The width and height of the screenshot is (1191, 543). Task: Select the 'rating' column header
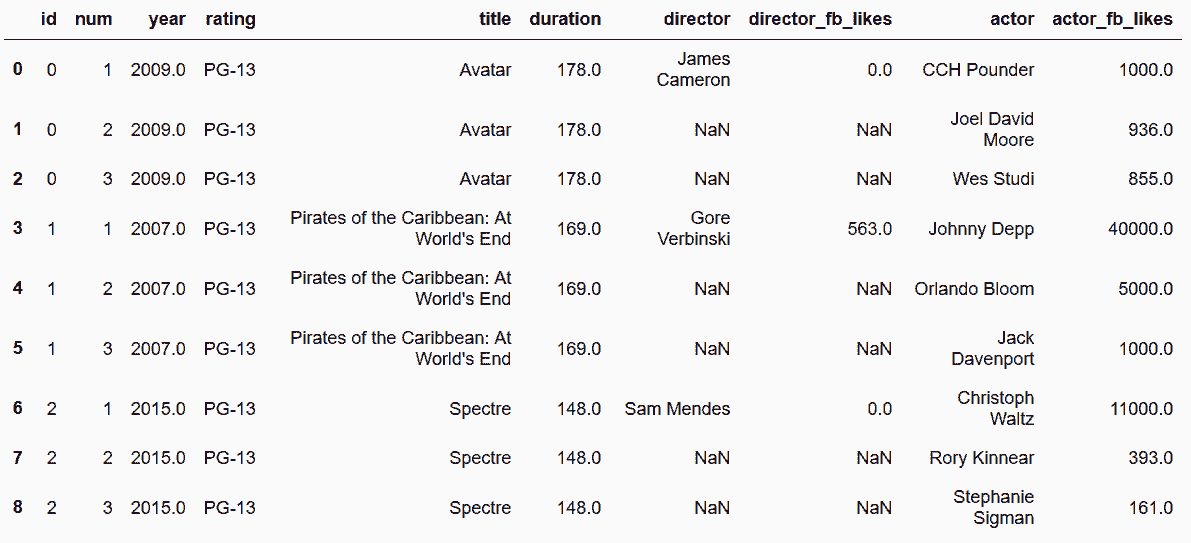tap(230, 21)
